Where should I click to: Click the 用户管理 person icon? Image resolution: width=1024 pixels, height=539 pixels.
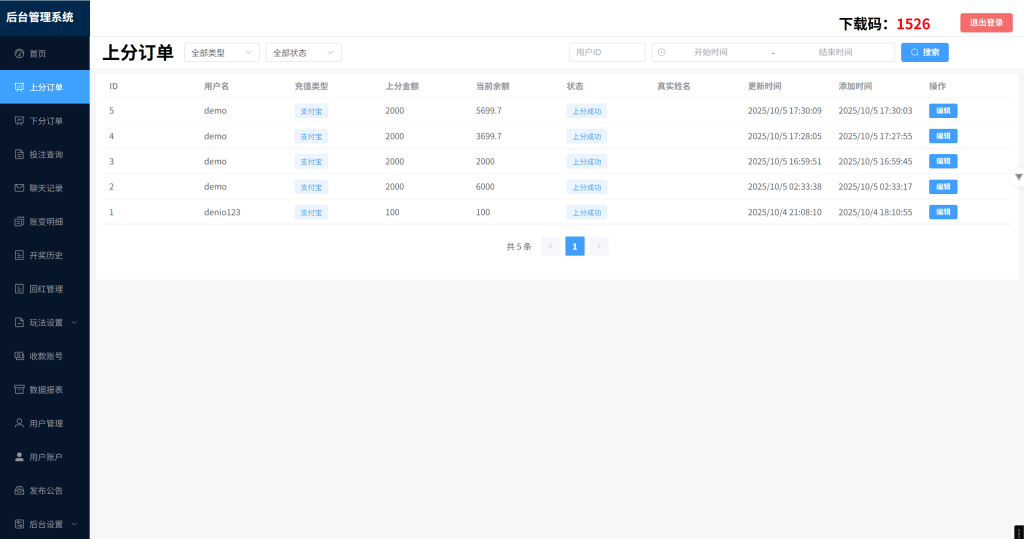coord(19,423)
